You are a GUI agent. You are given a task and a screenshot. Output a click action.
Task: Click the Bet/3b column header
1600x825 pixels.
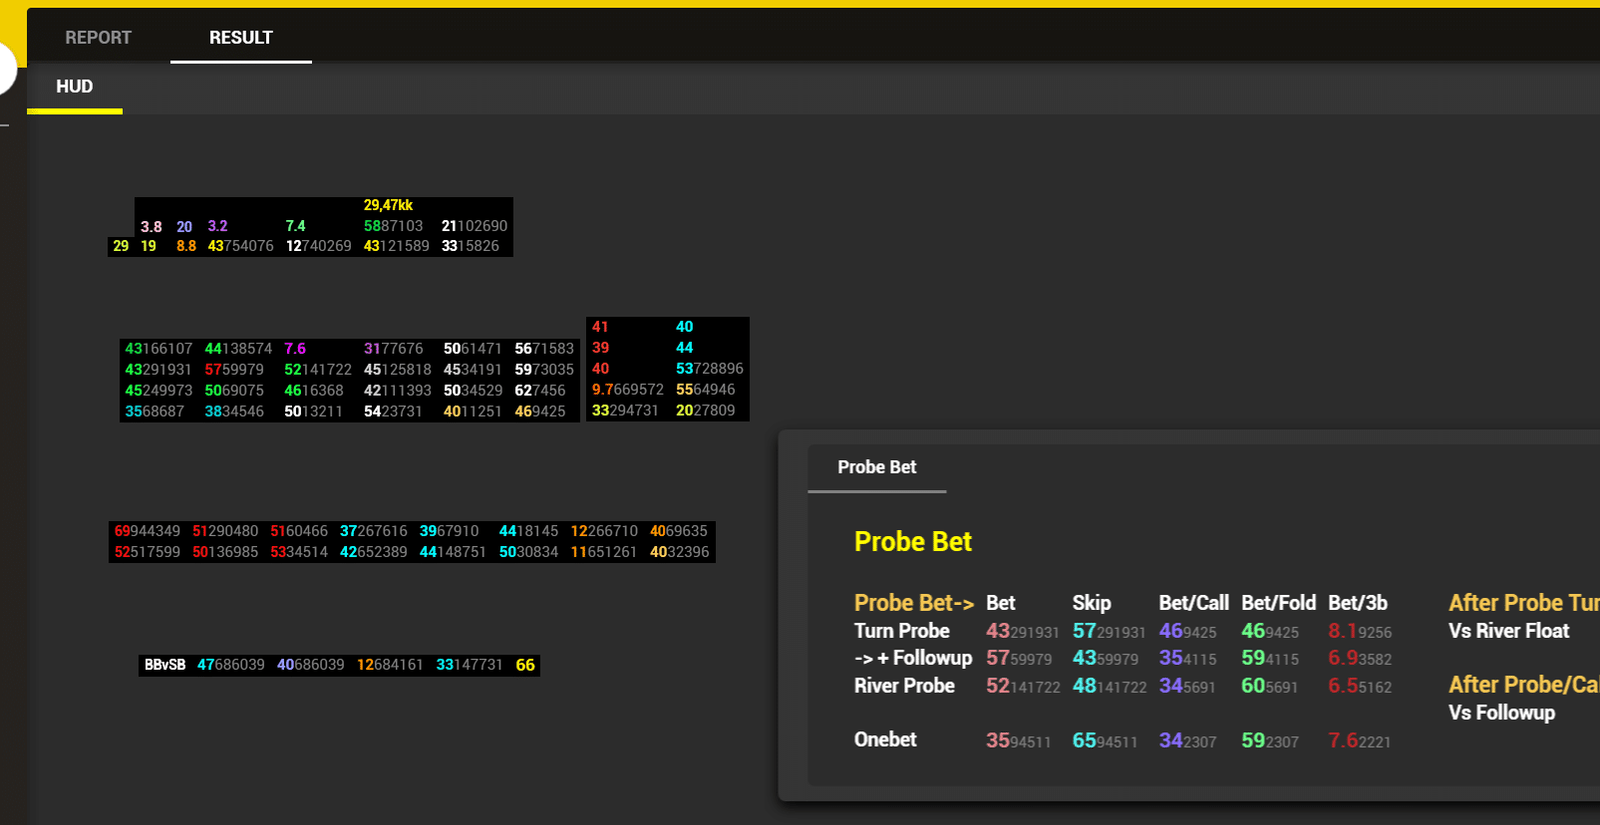click(x=1357, y=603)
